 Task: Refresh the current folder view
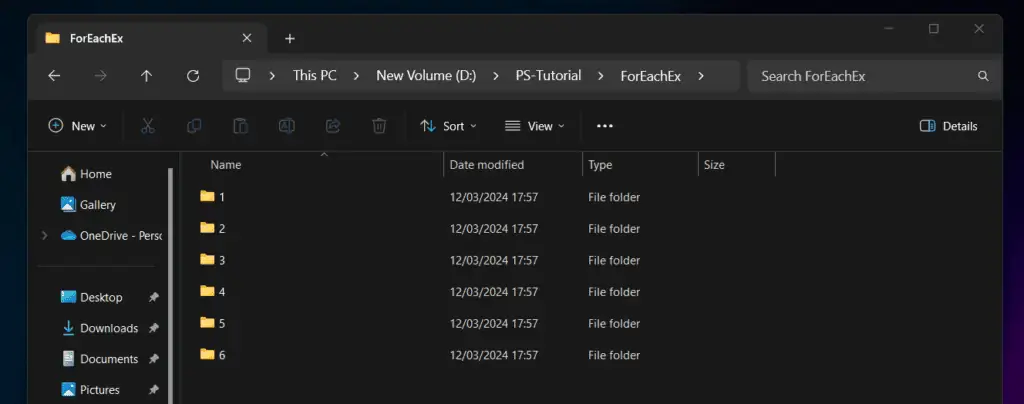point(193,75)
